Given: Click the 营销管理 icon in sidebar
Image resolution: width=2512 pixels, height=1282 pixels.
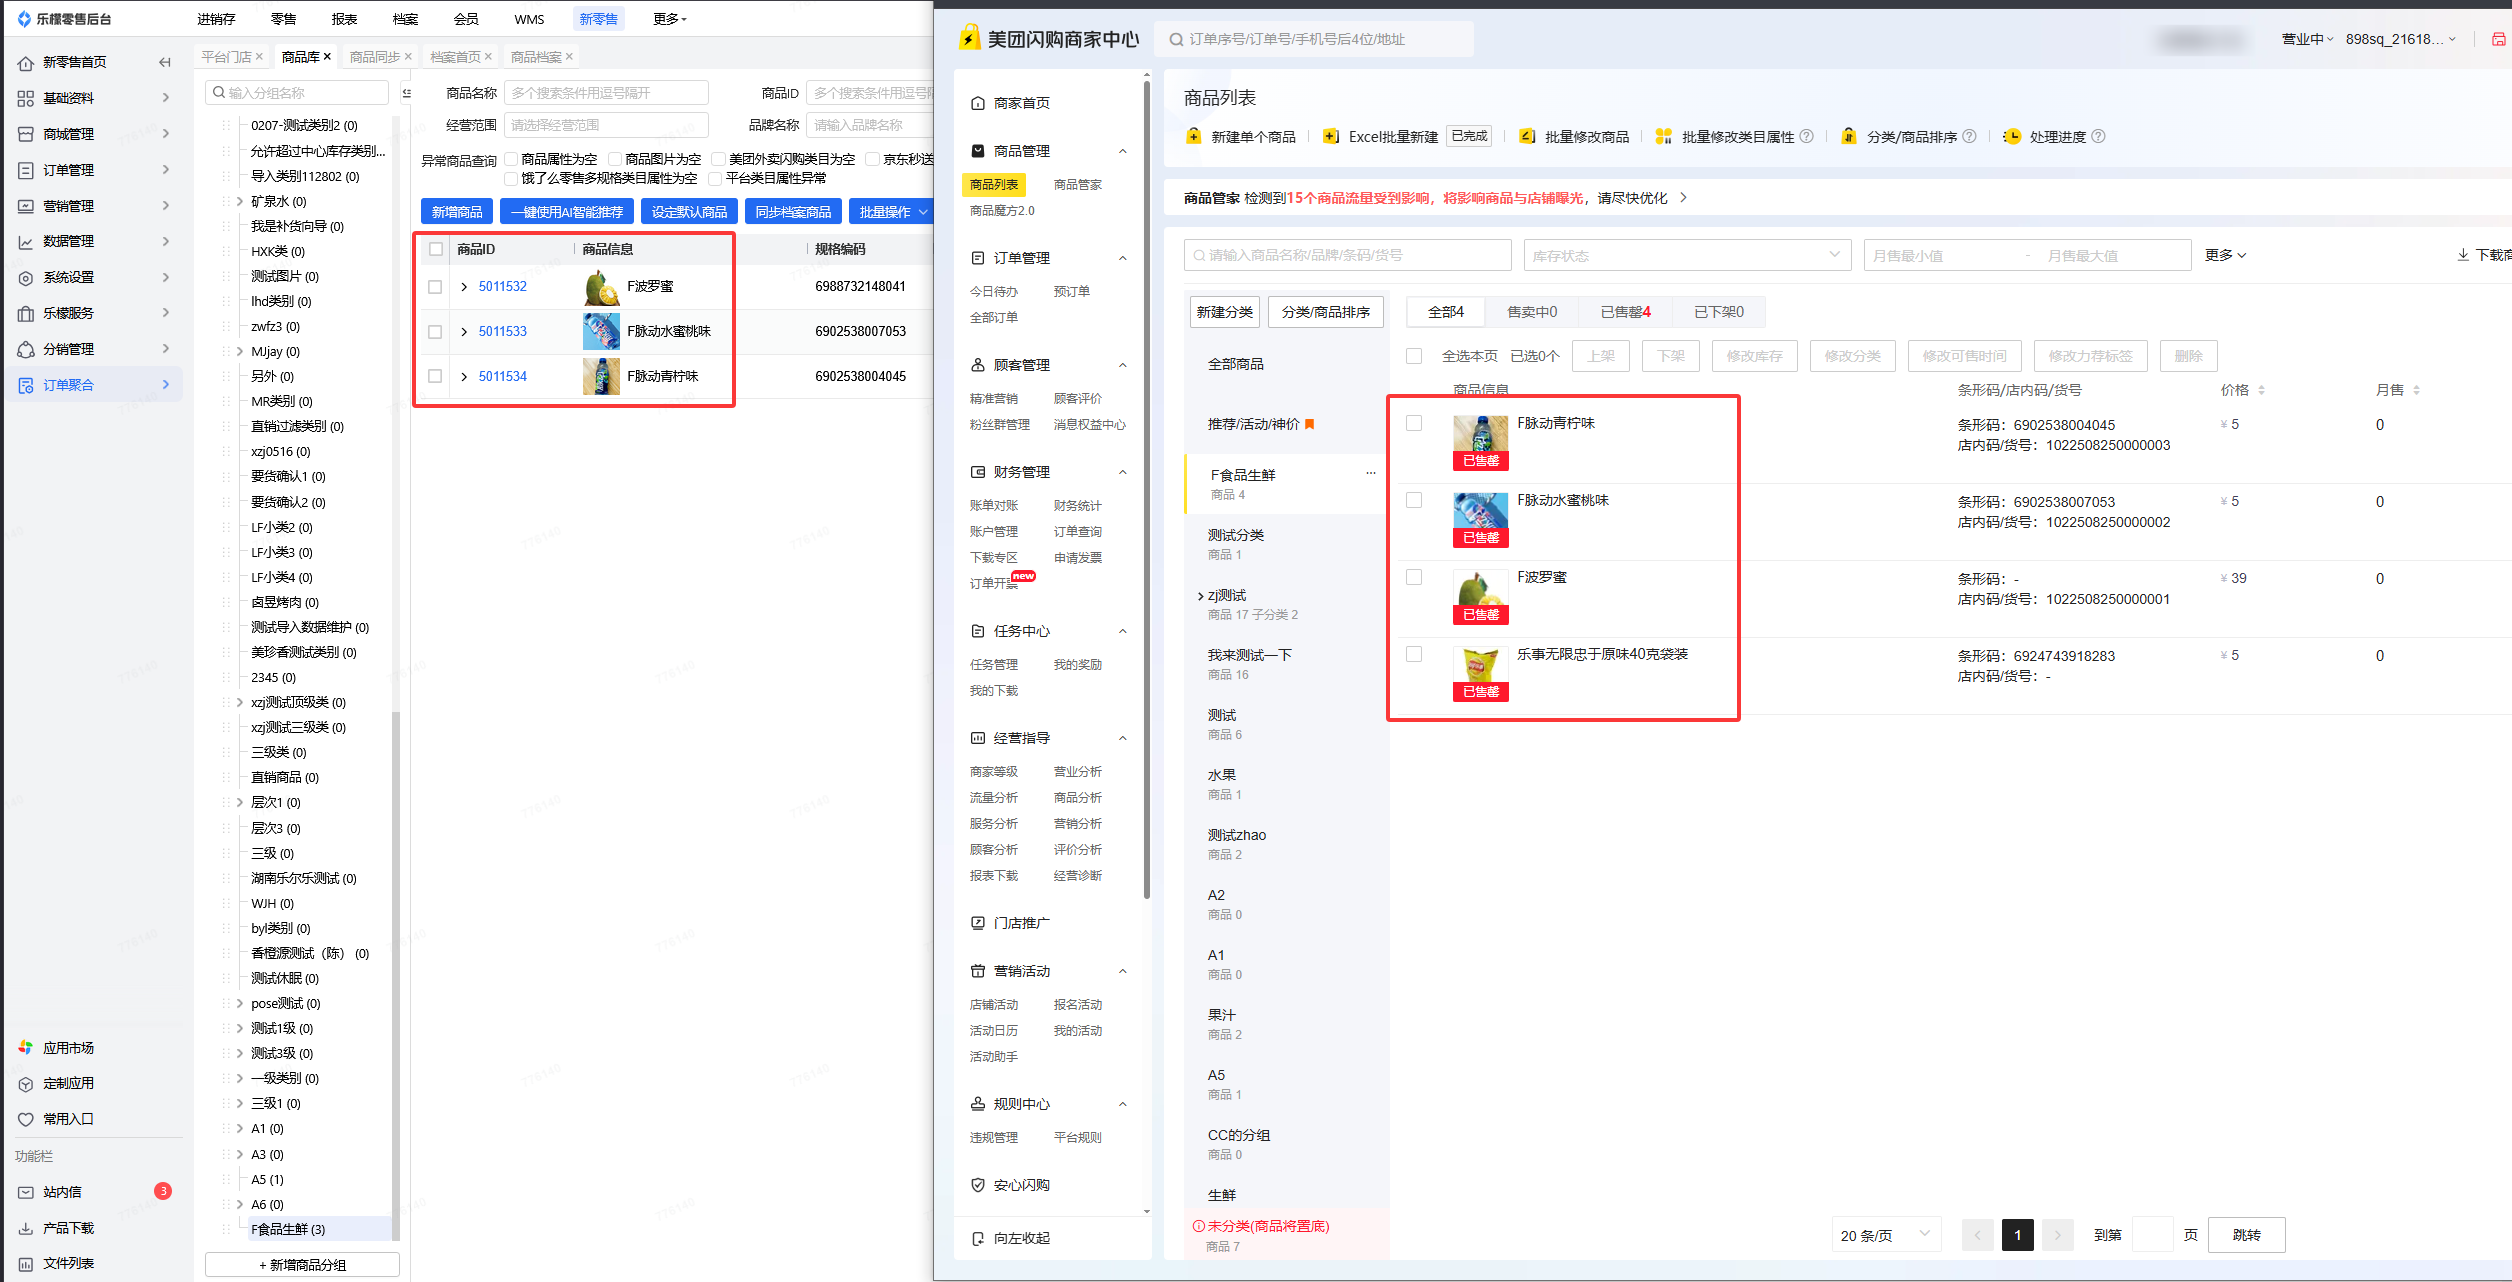Looking at the screenshot, I should click(26, 206).
